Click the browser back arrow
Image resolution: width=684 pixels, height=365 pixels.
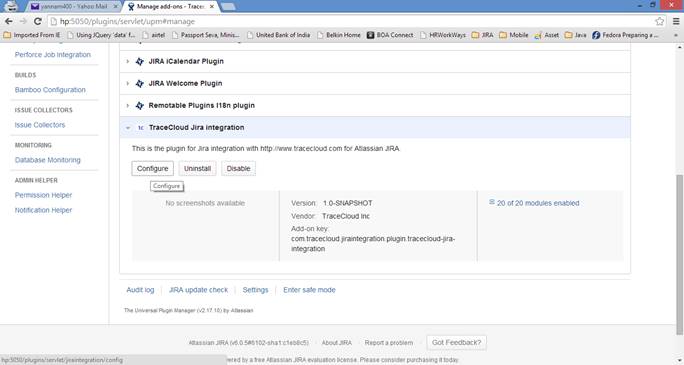[9, 21]
